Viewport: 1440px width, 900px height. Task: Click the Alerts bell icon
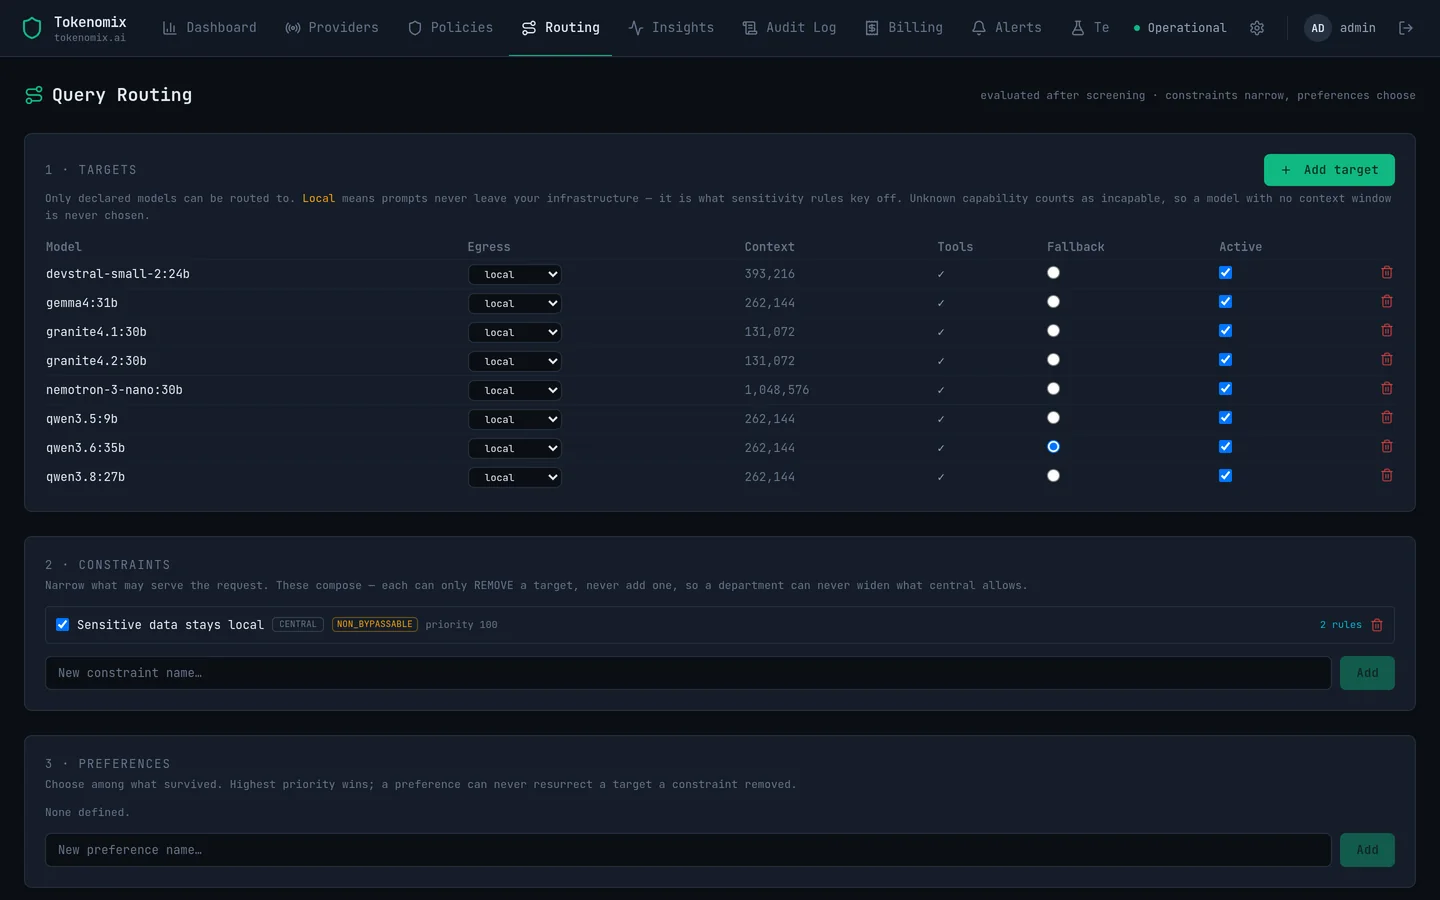click(979, 28)
